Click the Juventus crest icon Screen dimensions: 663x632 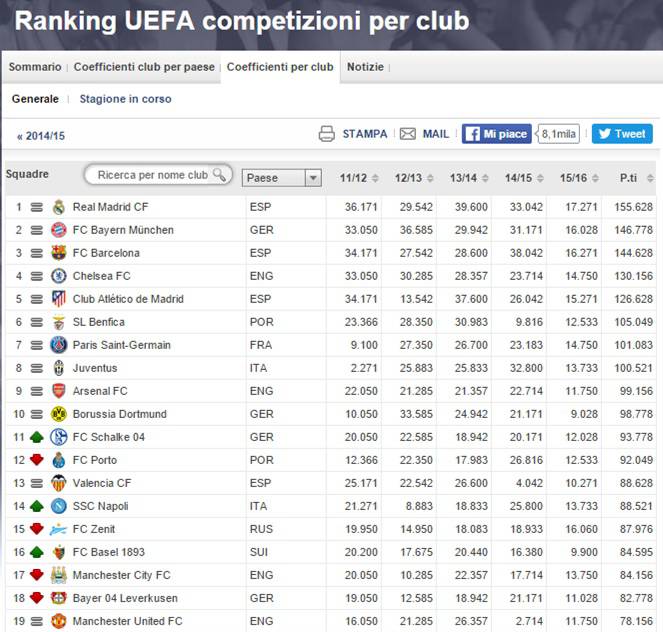tap(59, 368)
